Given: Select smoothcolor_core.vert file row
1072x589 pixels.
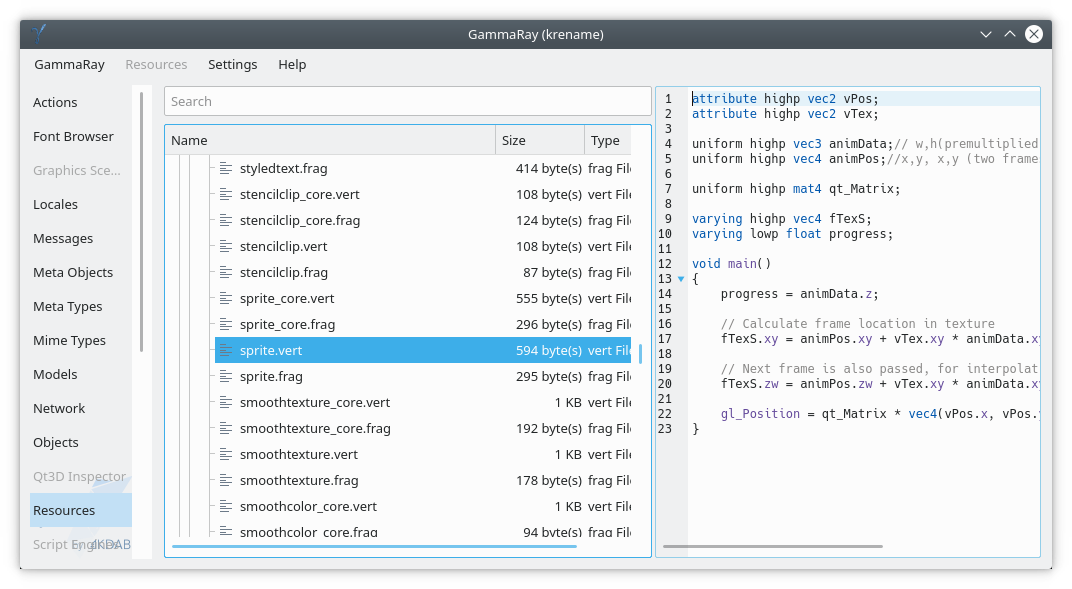Looking at the screenshot, I should pos(423,506).
